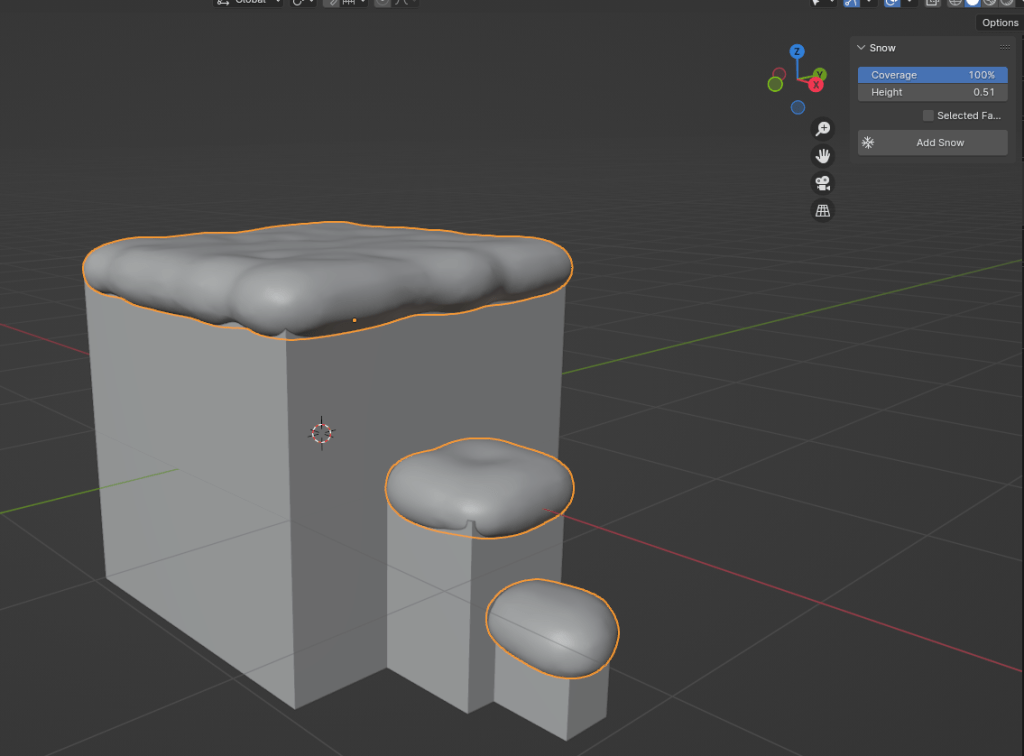The image size is (1024, 756).
Task: Click the Coverage percentage slider
Action: tap(932, 75)
